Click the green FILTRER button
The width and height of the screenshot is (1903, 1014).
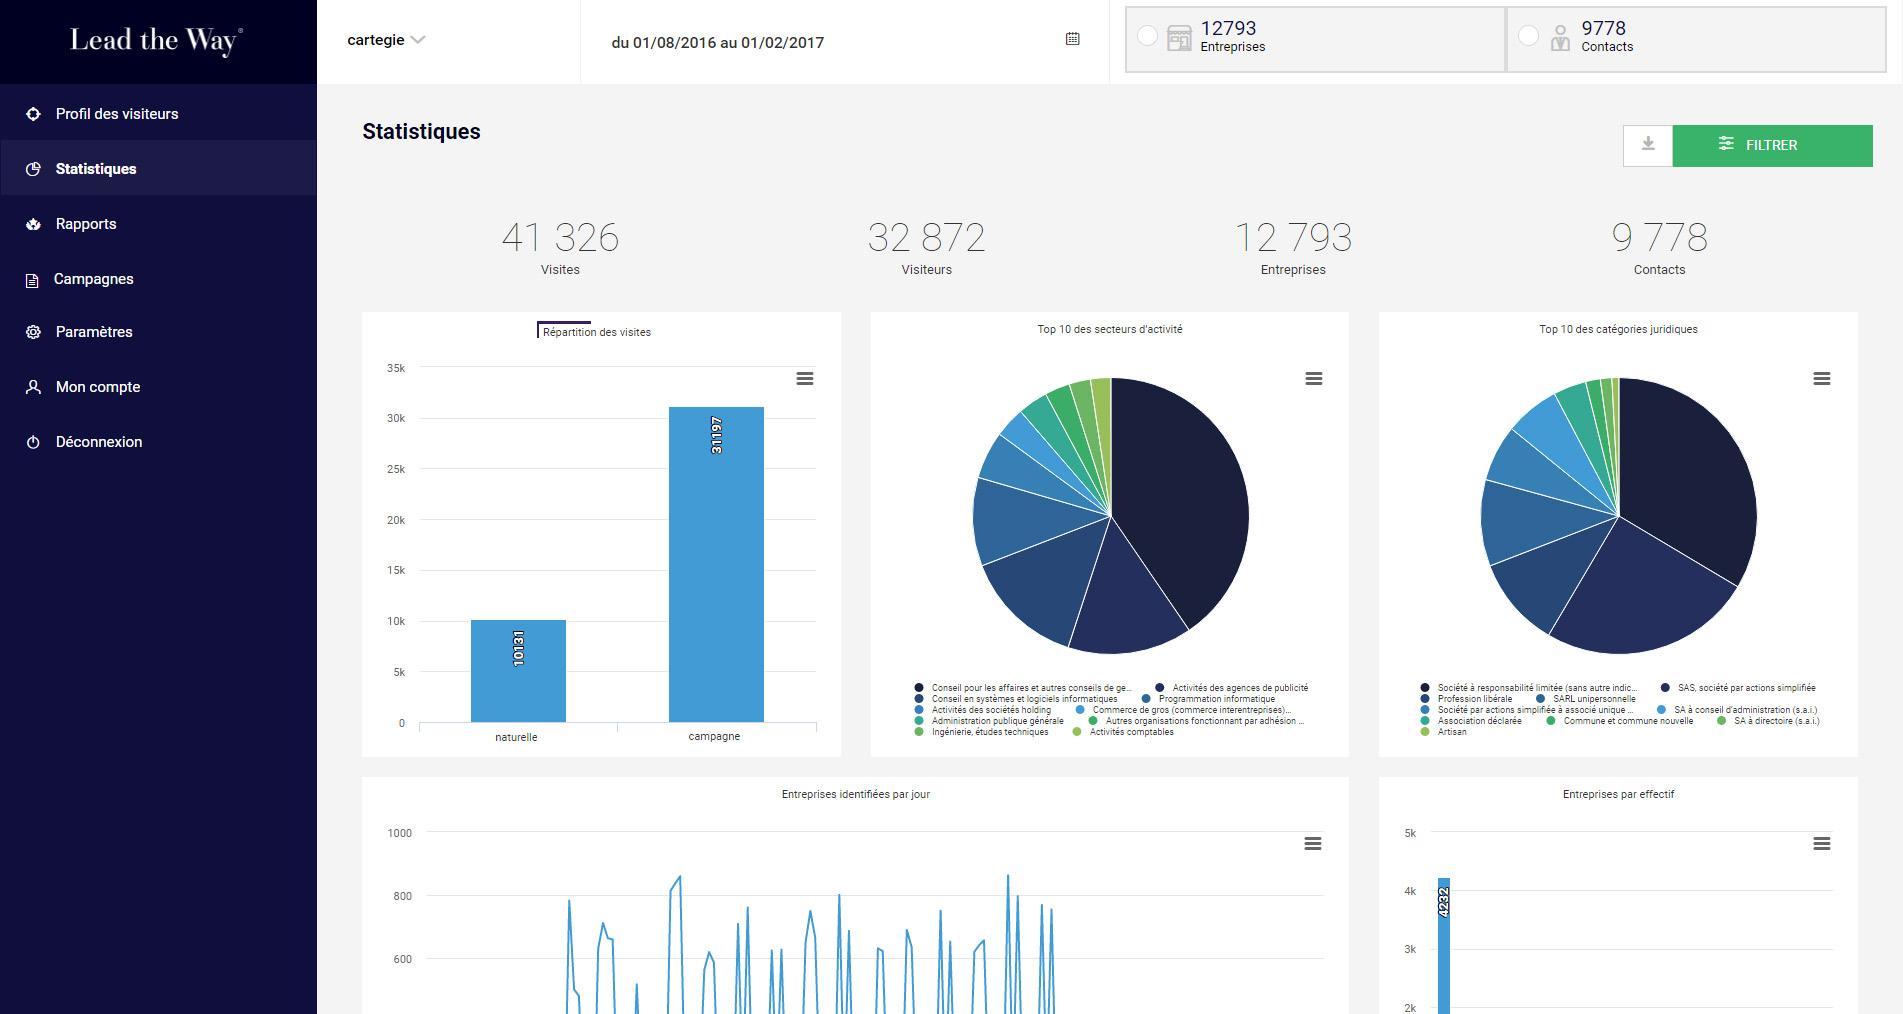pyautogui.click(x=1772, y=145)
